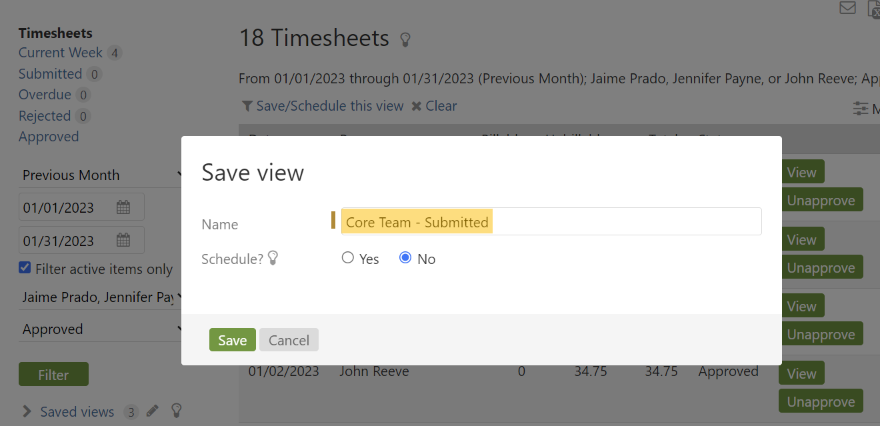
Task: Click the lightbulb hint next to Schedule?
Action: pyautogui.click(x=273, y=258)
